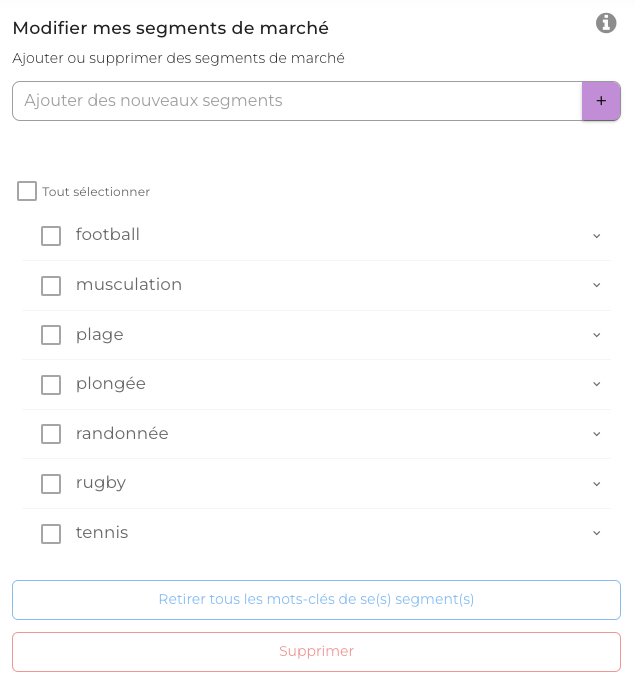Select the tennis checkbox
The height and width of the screenshot is (700, 635).
(51, 534)
